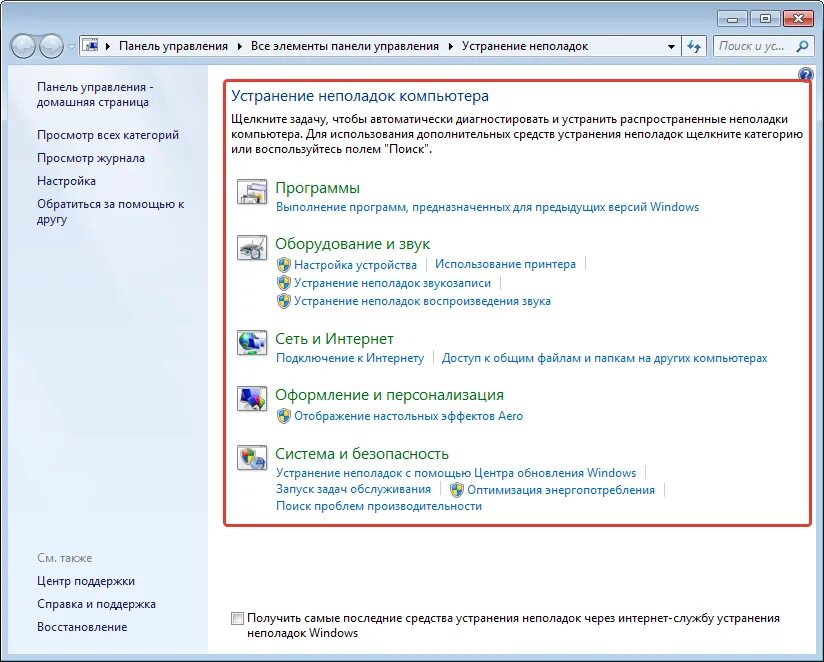824x662 pixels.
Task: Select the Устранение неполадок breadcrumb segment
Action: click(525, 46)
